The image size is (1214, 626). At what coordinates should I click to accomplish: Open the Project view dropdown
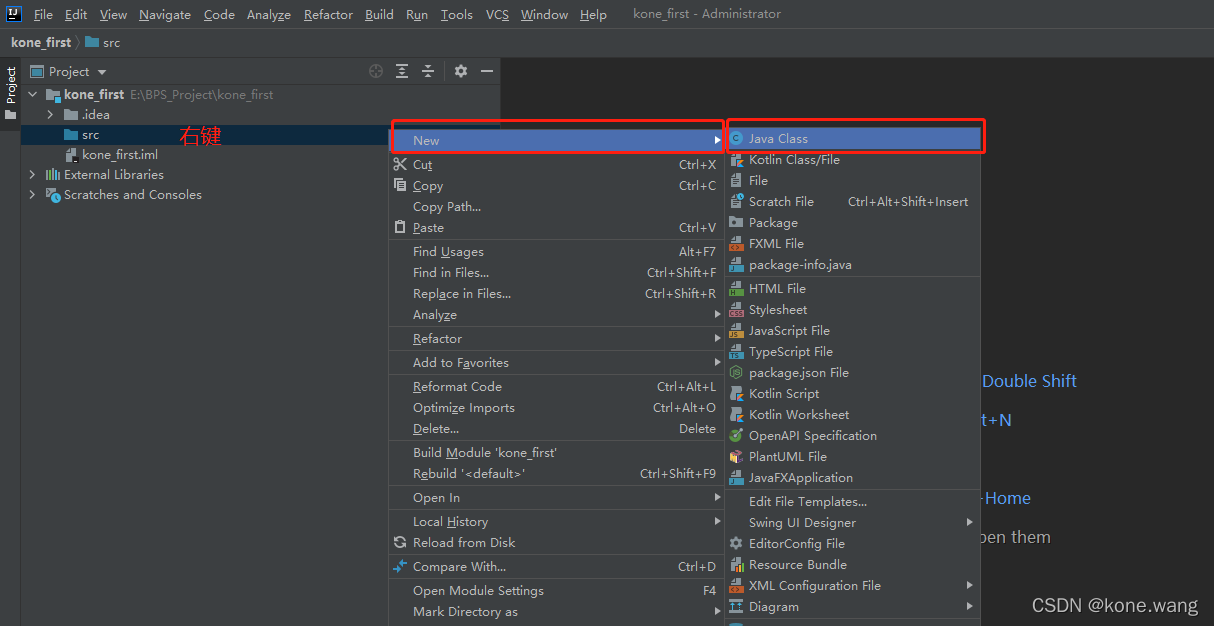pyautogui.click(x=102, y=72)
